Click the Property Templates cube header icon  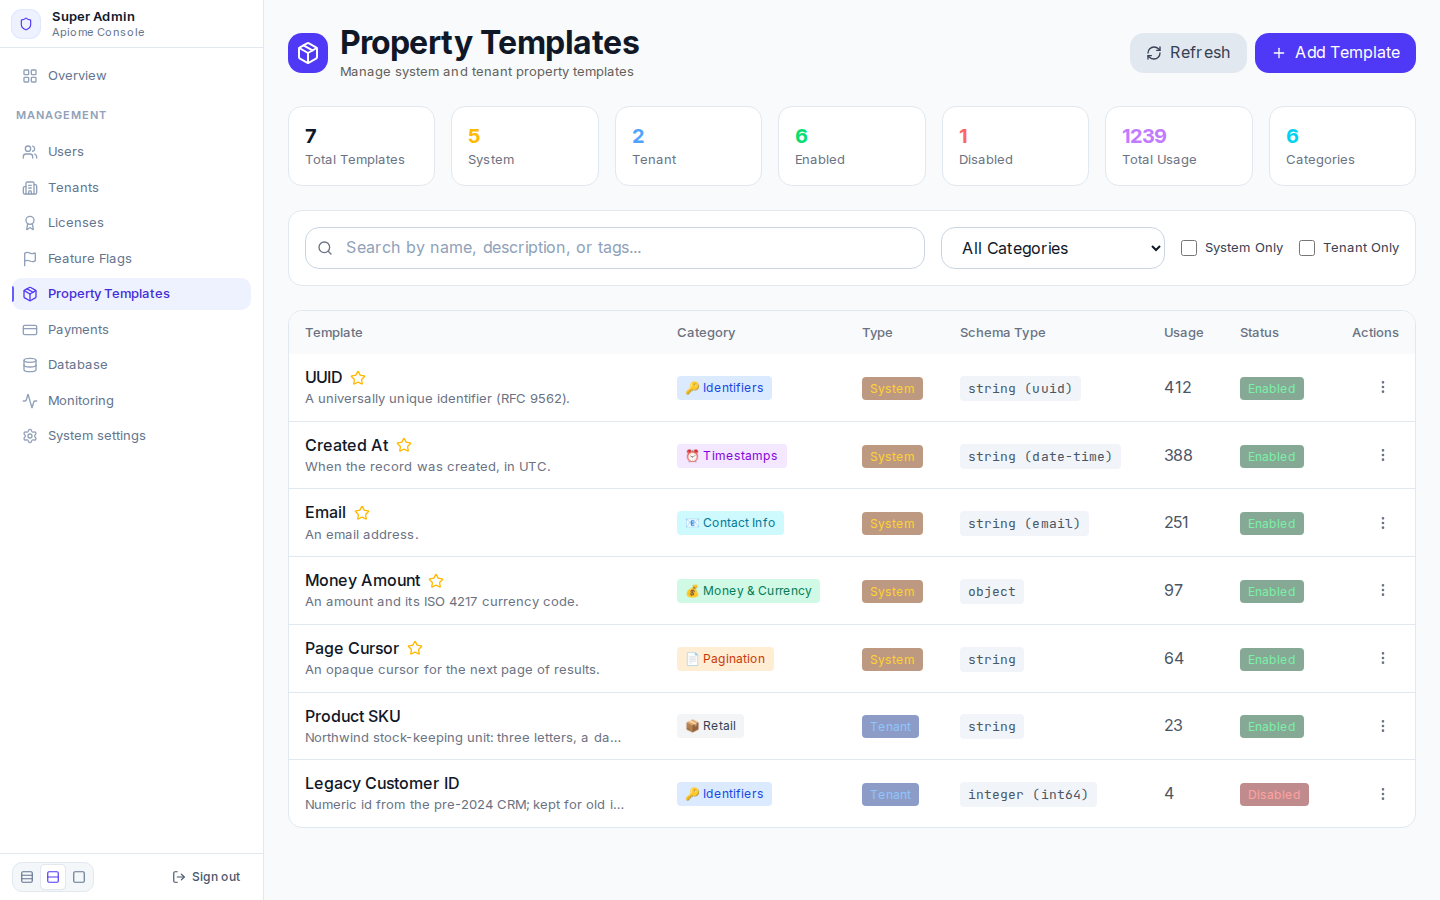[x=308, y=53]
